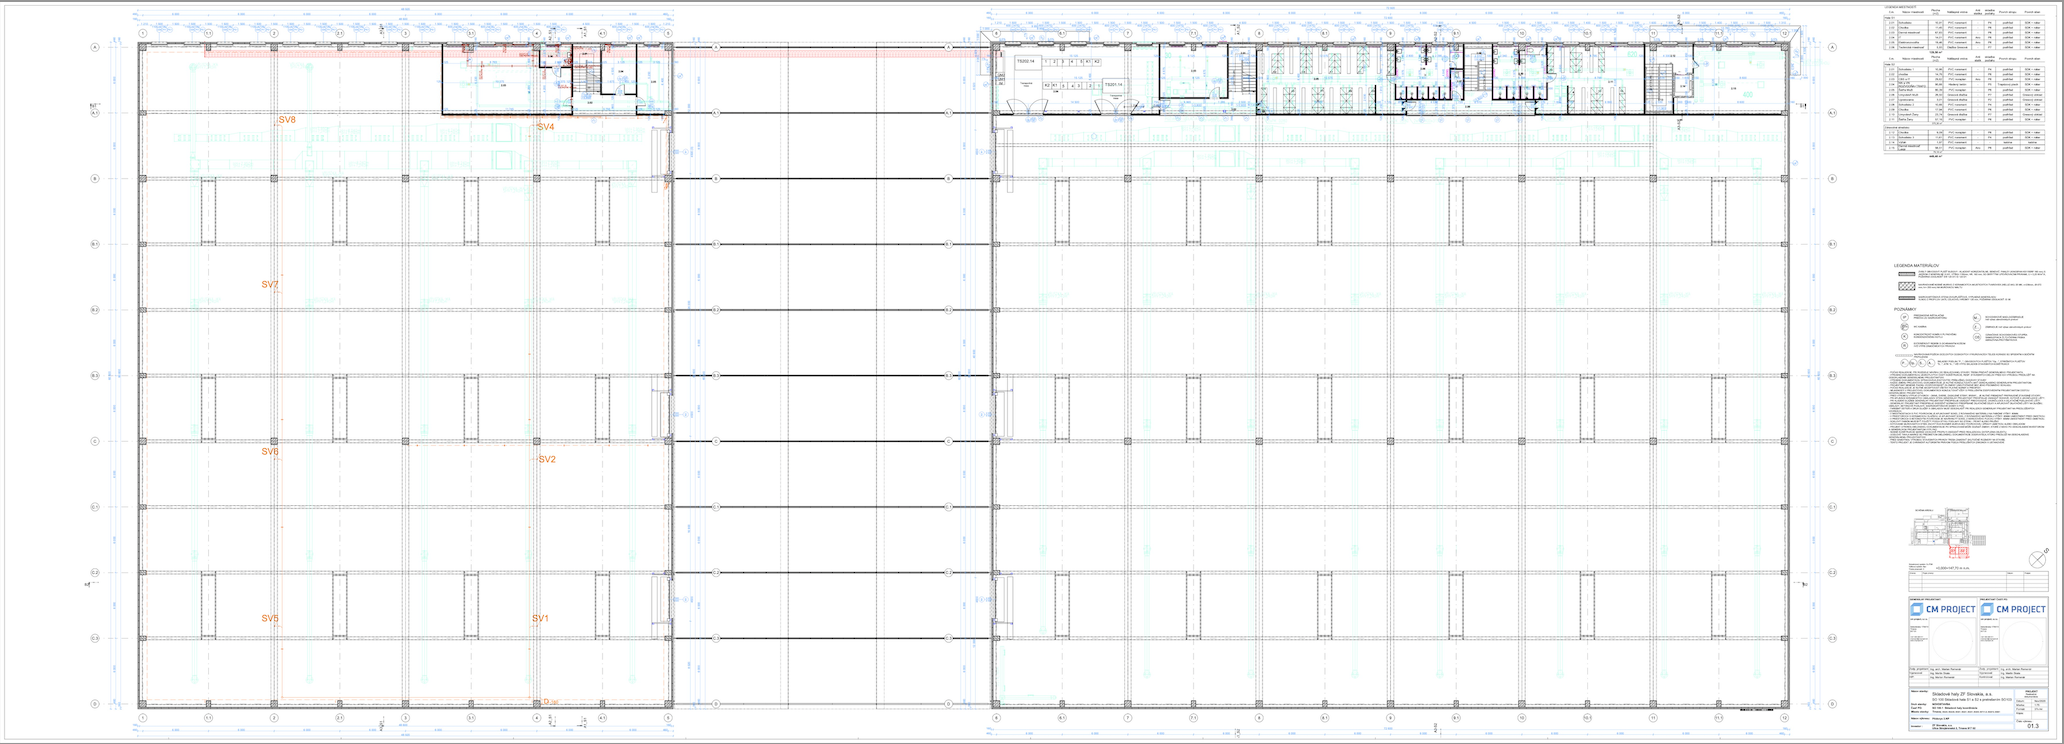Click the LEGENDA MATERIÁLOV heading
The height and width of the screenshot is (744, 2064).
click(x=1915, y=266)
